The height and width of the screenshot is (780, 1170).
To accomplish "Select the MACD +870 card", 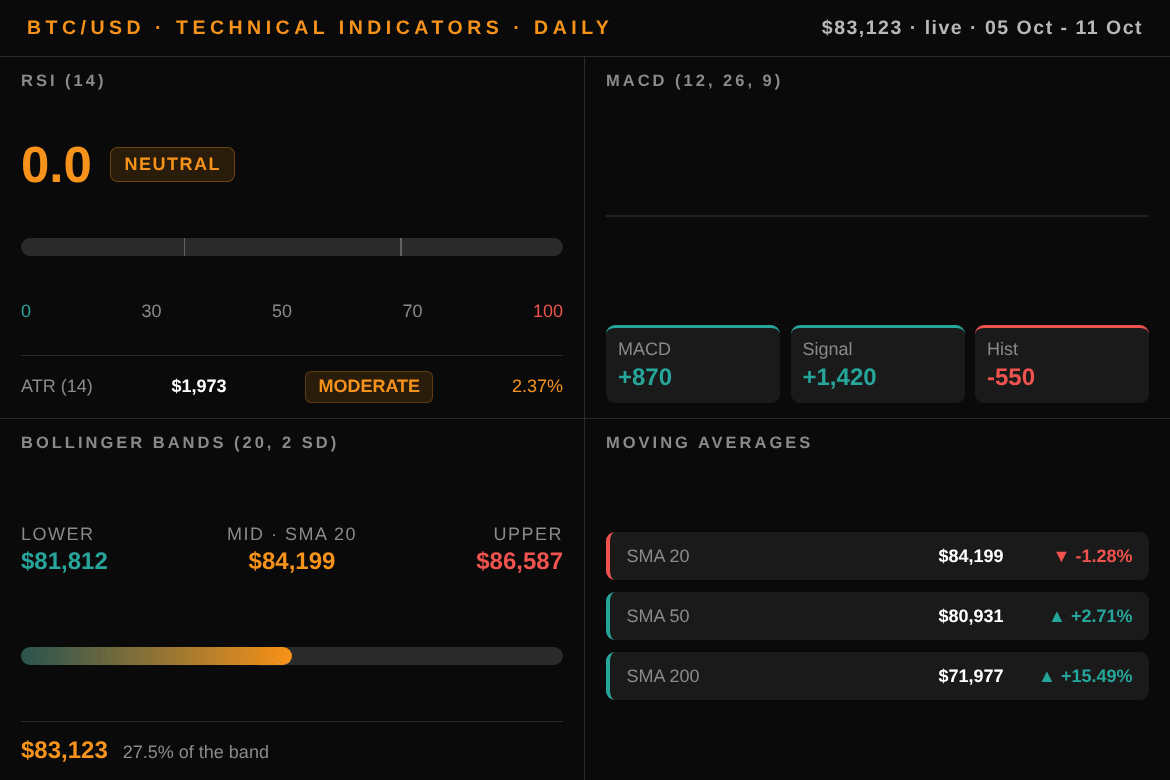I will pyautogui.click(x=692, y=364).
